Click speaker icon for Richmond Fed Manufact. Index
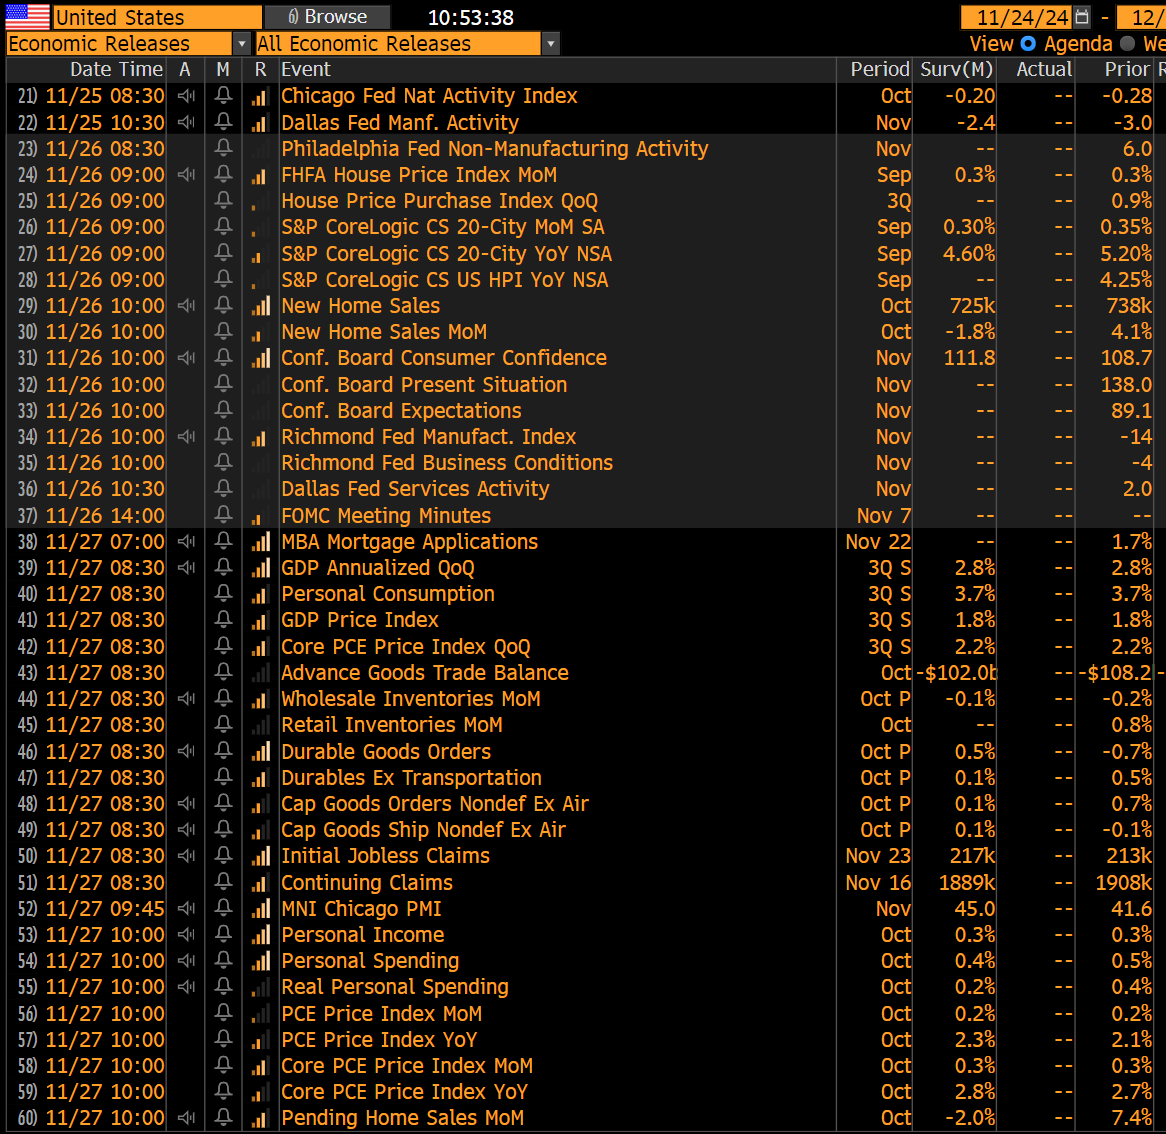1166x1134 pixels. [x=186, y=436]
